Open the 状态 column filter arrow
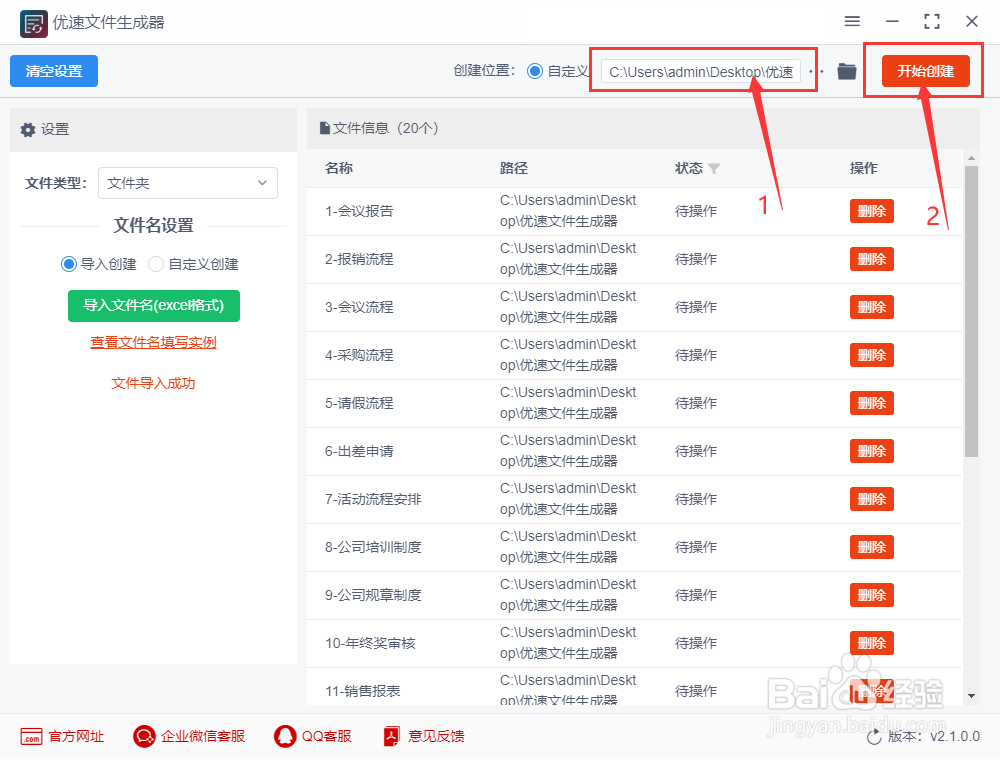Image resolution: width=1000 pixels, height=760 pixels. pos(715,168)
